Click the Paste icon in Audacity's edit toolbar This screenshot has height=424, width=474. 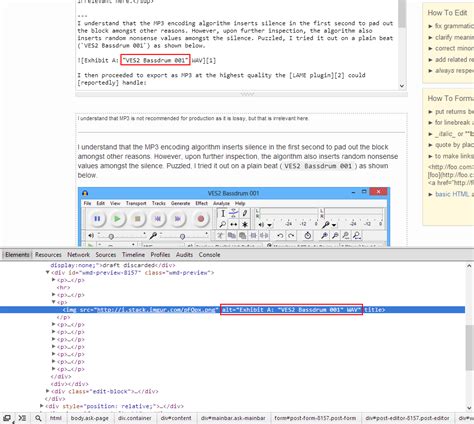[242, 236]
